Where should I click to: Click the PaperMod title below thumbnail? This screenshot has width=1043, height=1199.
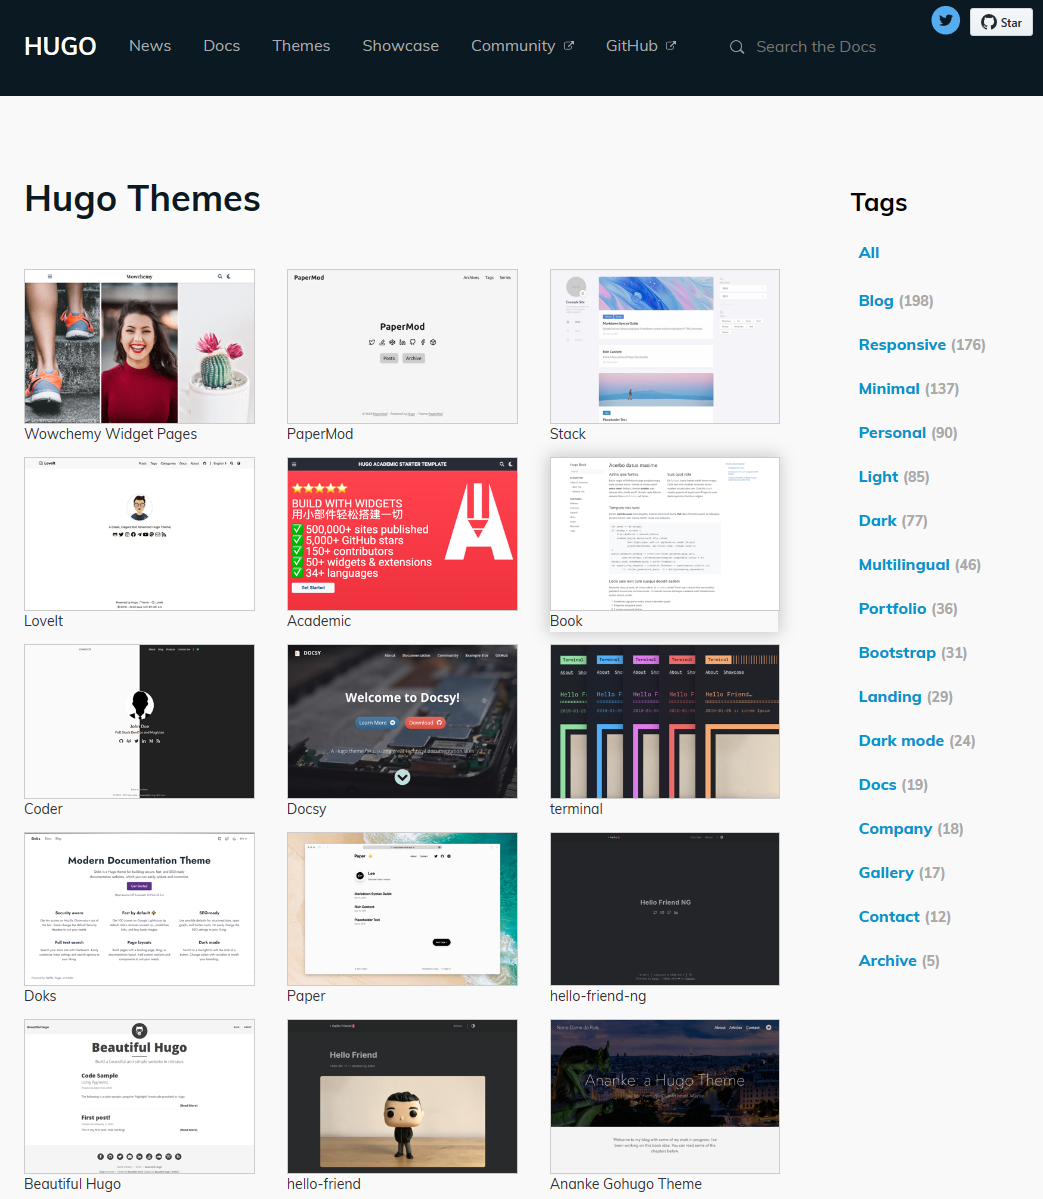320,434
